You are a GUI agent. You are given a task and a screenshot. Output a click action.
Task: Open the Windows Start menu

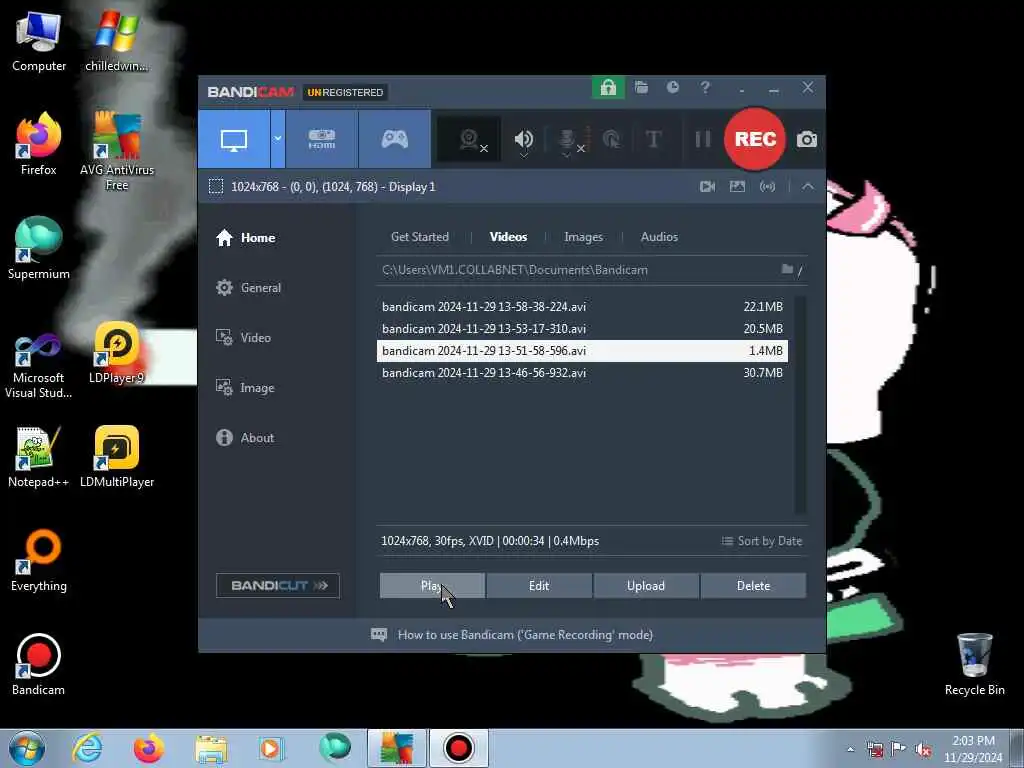[x=27, y=748]
